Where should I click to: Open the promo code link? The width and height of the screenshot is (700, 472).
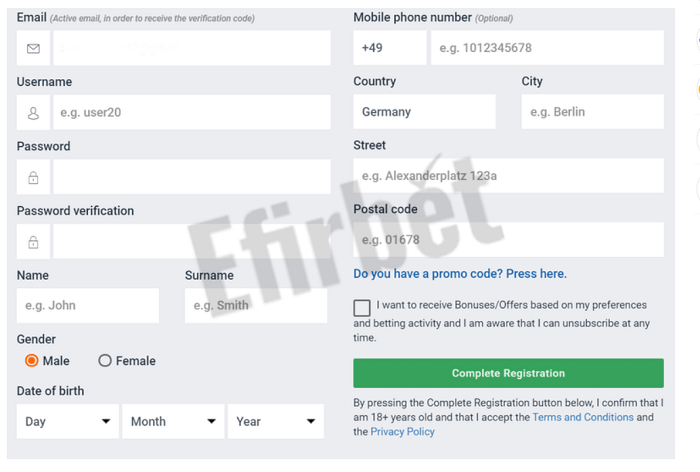pyautogui.click(x=460, y=274)
